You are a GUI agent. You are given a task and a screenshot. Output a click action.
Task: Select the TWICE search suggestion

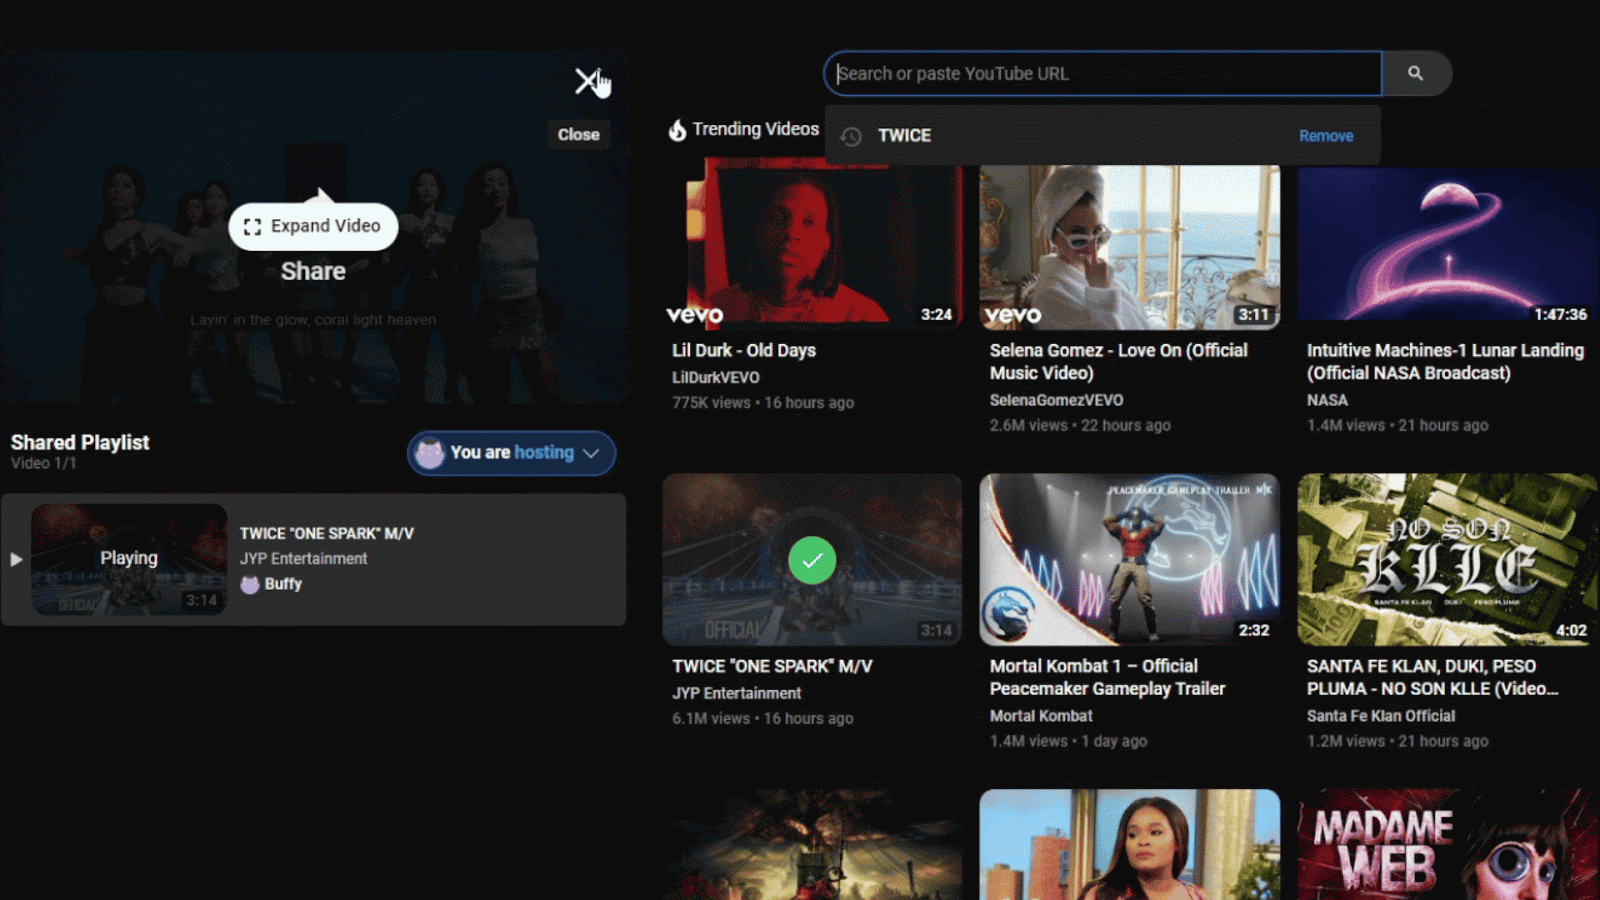pos(904,136)
